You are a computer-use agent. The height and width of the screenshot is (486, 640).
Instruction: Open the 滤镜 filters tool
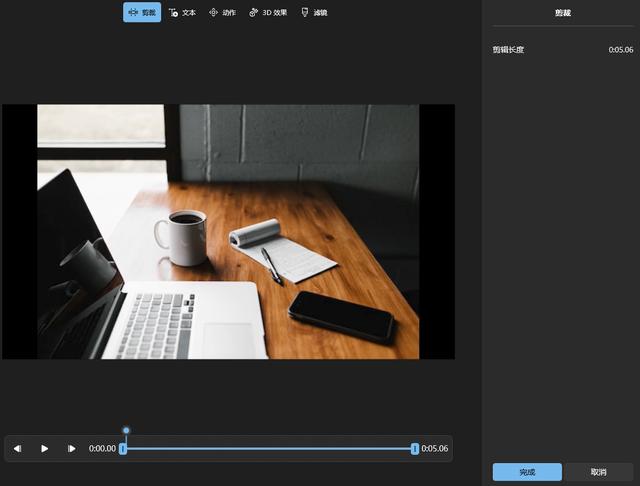[x=314, y=13]
